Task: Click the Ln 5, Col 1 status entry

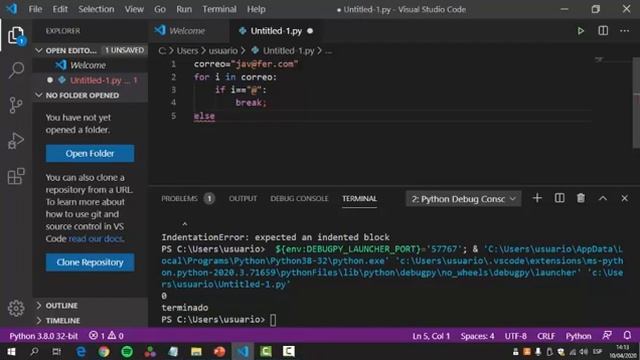Action: [x=431, y=336]
